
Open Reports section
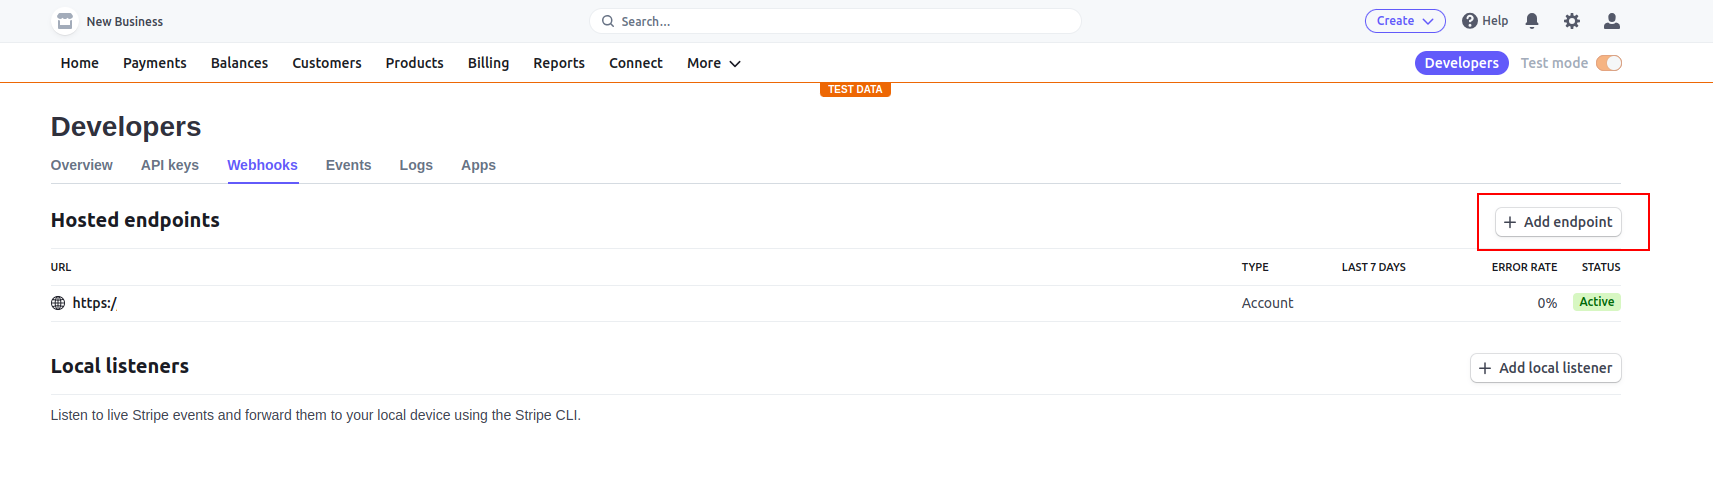(559, 63)
